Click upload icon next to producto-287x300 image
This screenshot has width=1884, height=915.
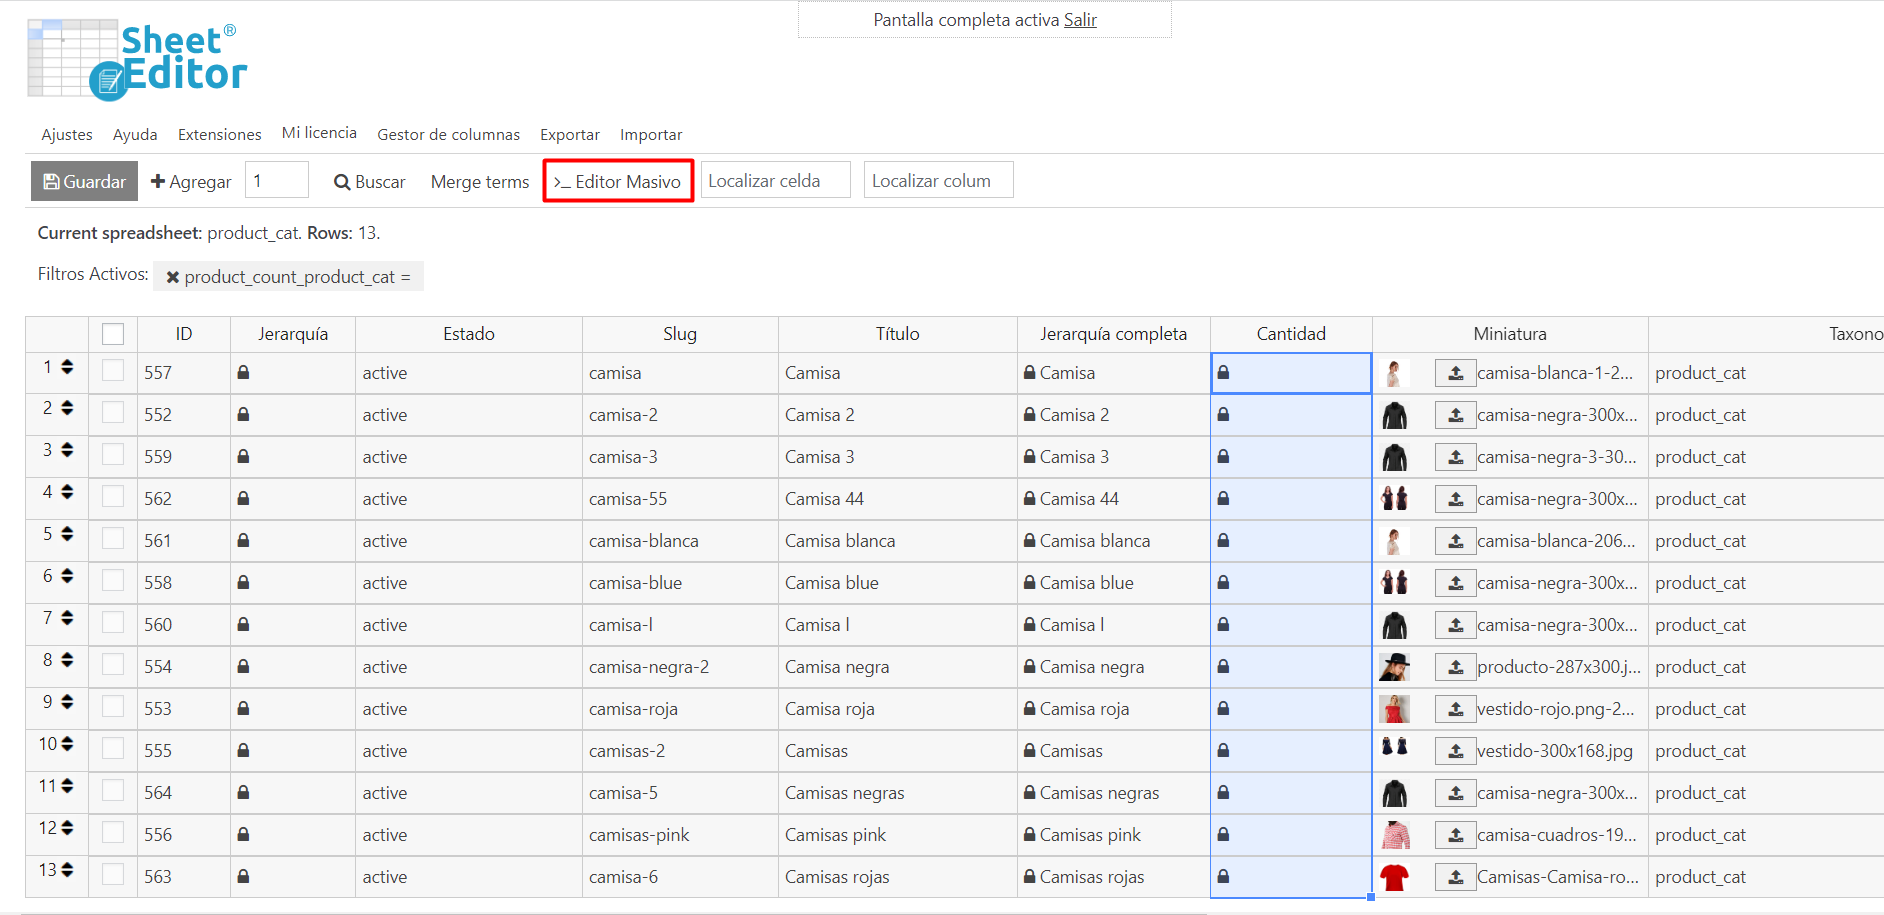point(1455,667)
